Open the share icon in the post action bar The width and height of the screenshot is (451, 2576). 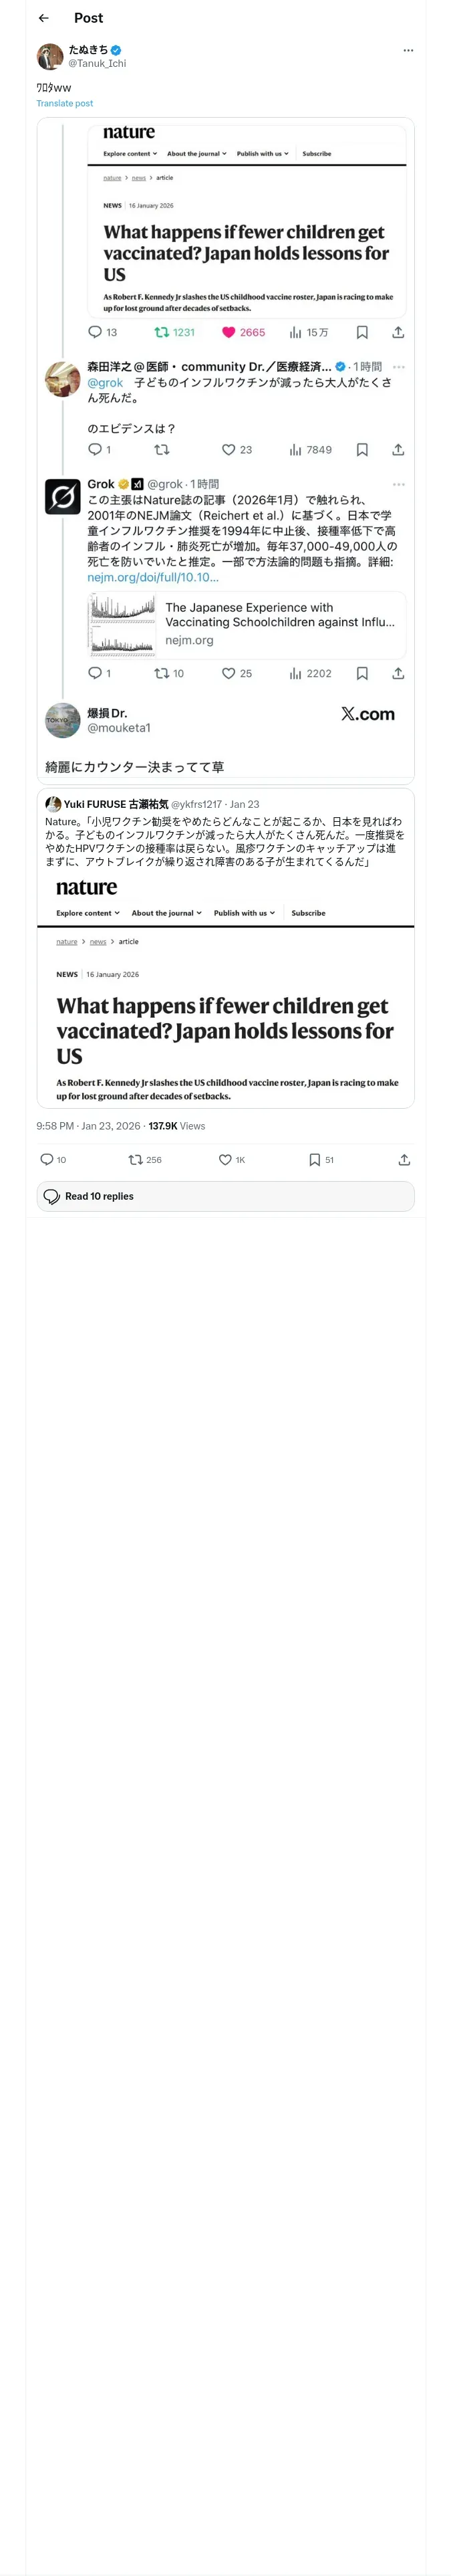[404, 1159]
